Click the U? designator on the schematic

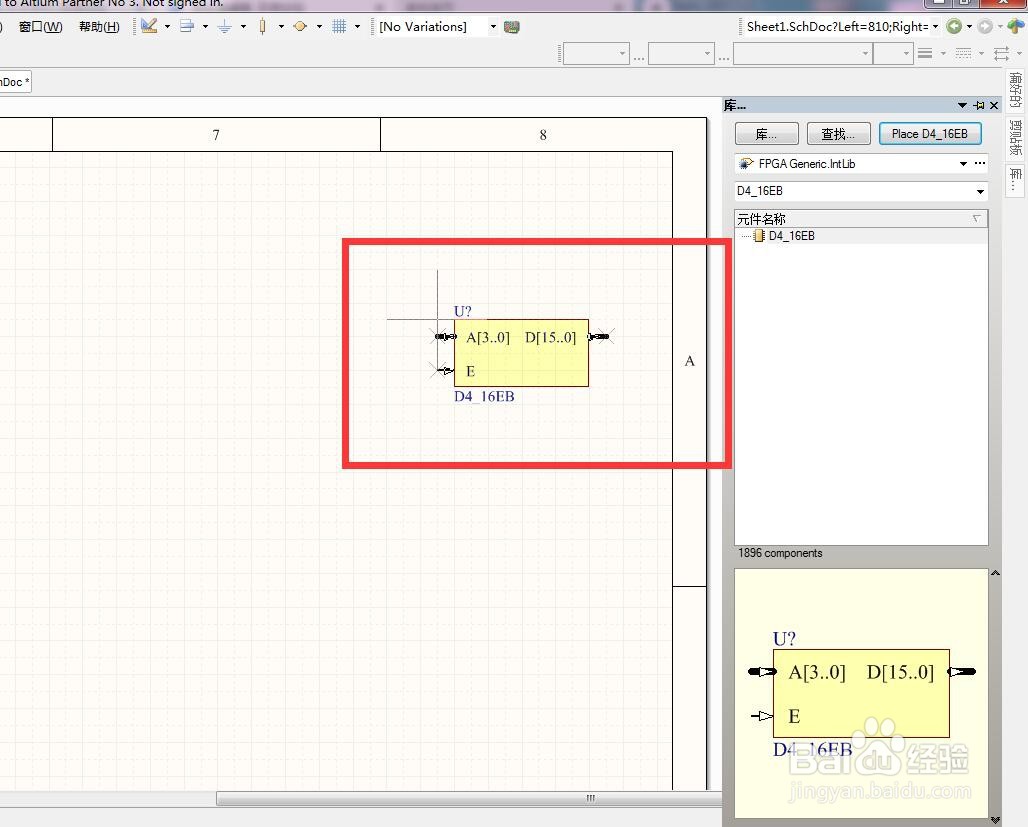click(x=462, y=311)
